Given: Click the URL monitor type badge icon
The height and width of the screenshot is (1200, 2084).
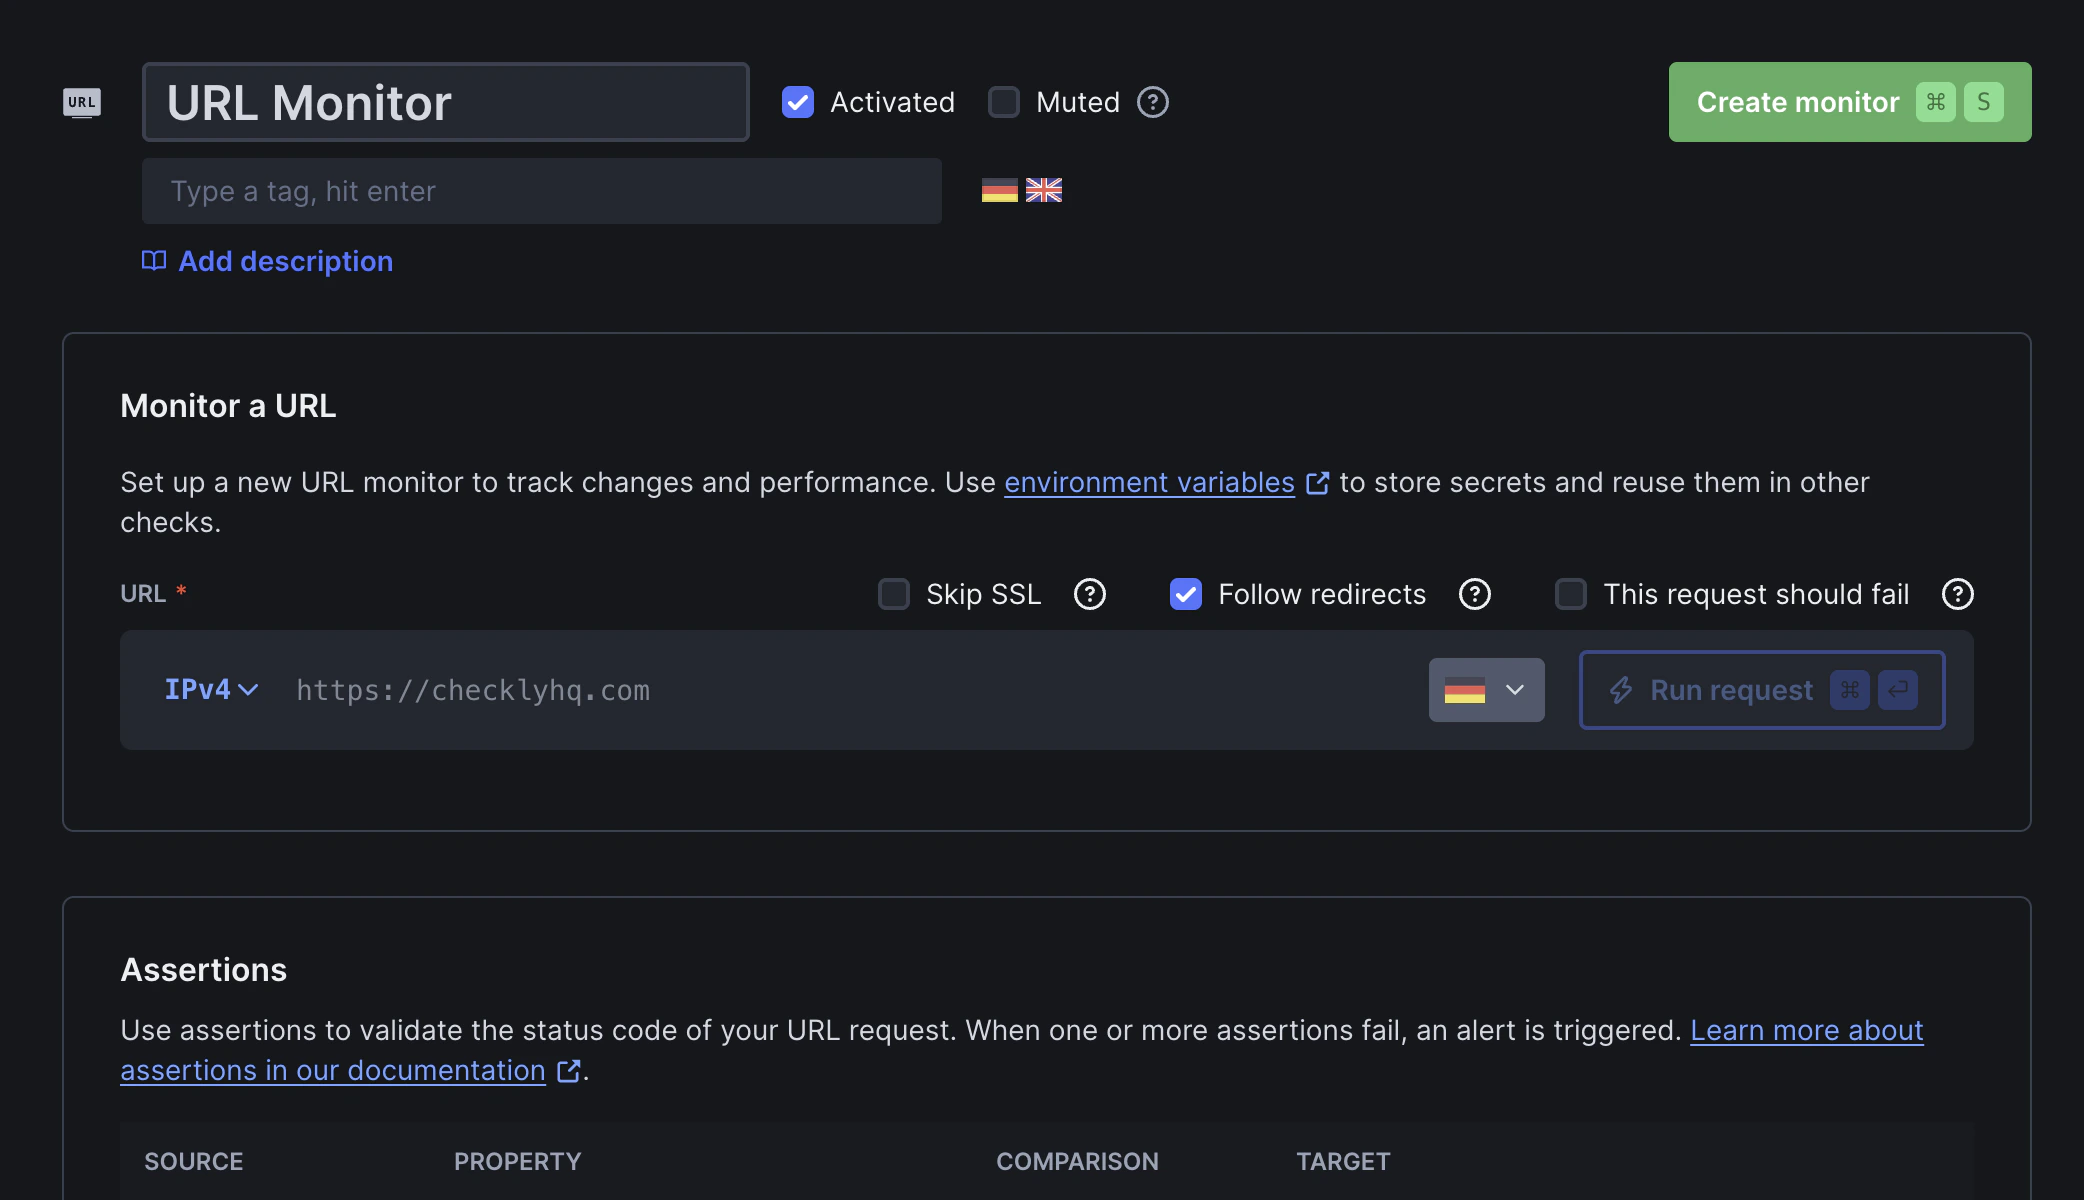Looking at the screenshot, I should click(82, 101).
